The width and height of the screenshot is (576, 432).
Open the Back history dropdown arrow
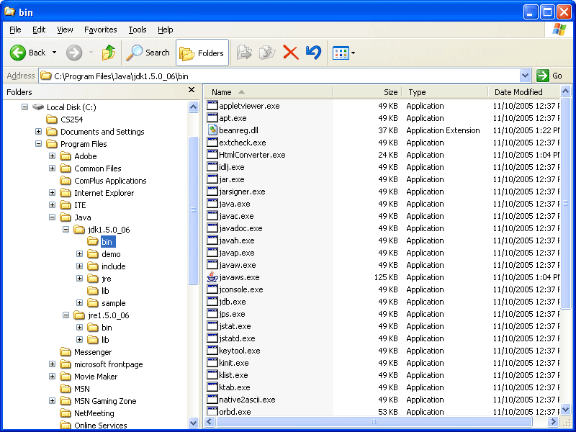tap(54, 53)
